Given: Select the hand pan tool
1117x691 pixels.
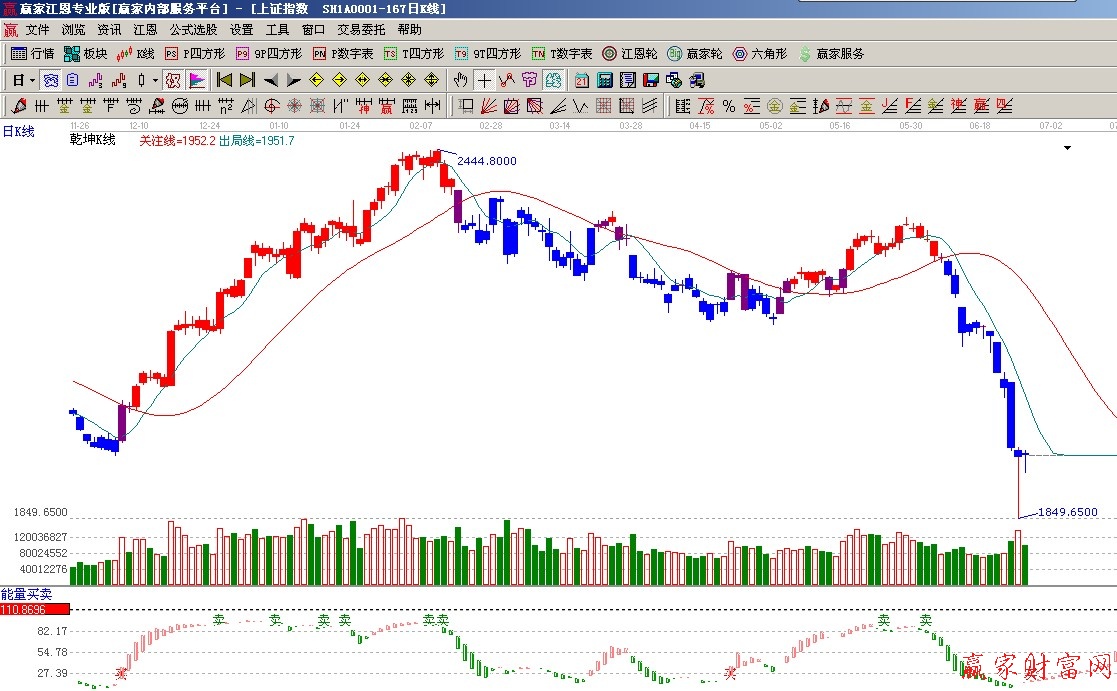Looking at the screenshot, I should 460,80.
